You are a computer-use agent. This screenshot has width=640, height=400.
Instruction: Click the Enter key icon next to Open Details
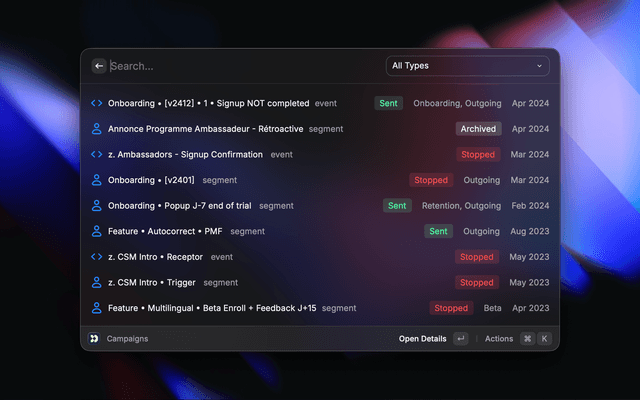pyautogui.click(x=461, y=338)
